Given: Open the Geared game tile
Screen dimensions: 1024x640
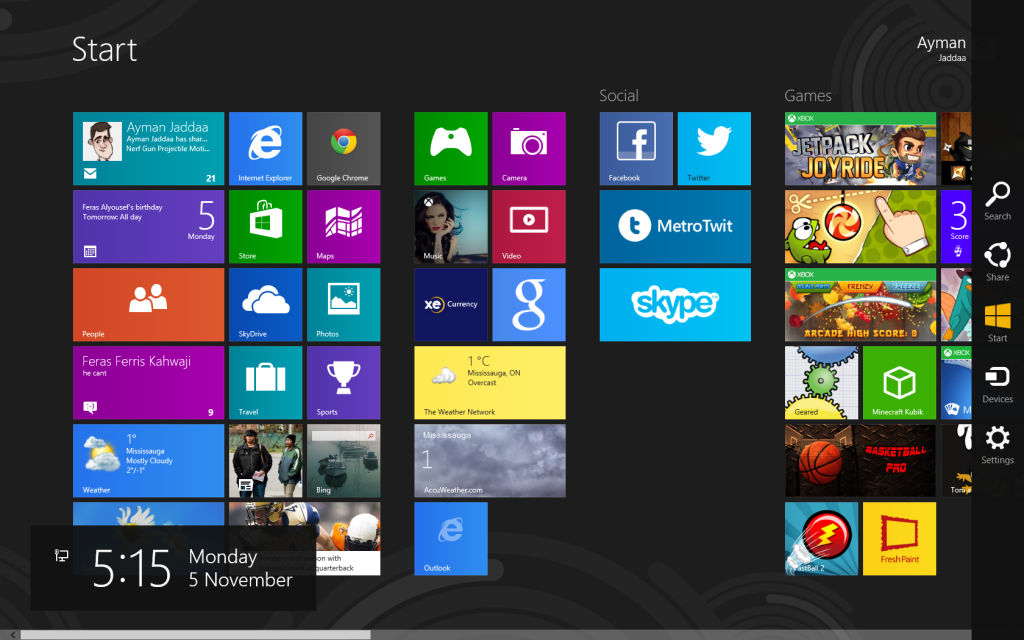Looking at the screenshot, I should (x=822, y=383).
